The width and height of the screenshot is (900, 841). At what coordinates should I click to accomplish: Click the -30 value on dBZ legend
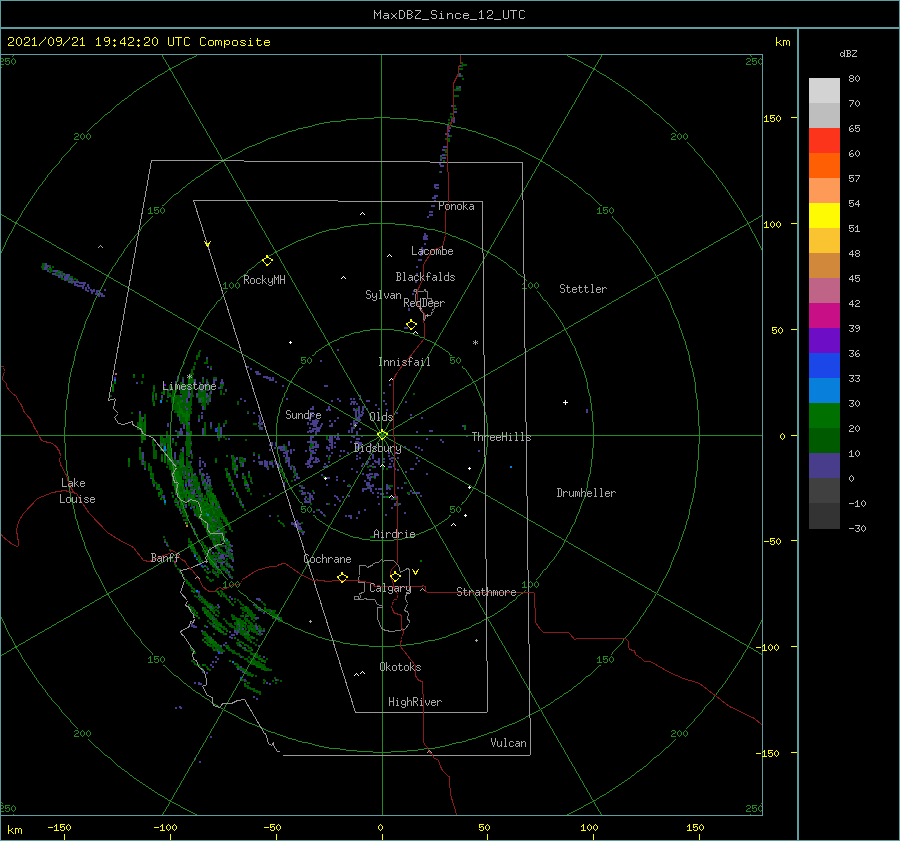857,528
